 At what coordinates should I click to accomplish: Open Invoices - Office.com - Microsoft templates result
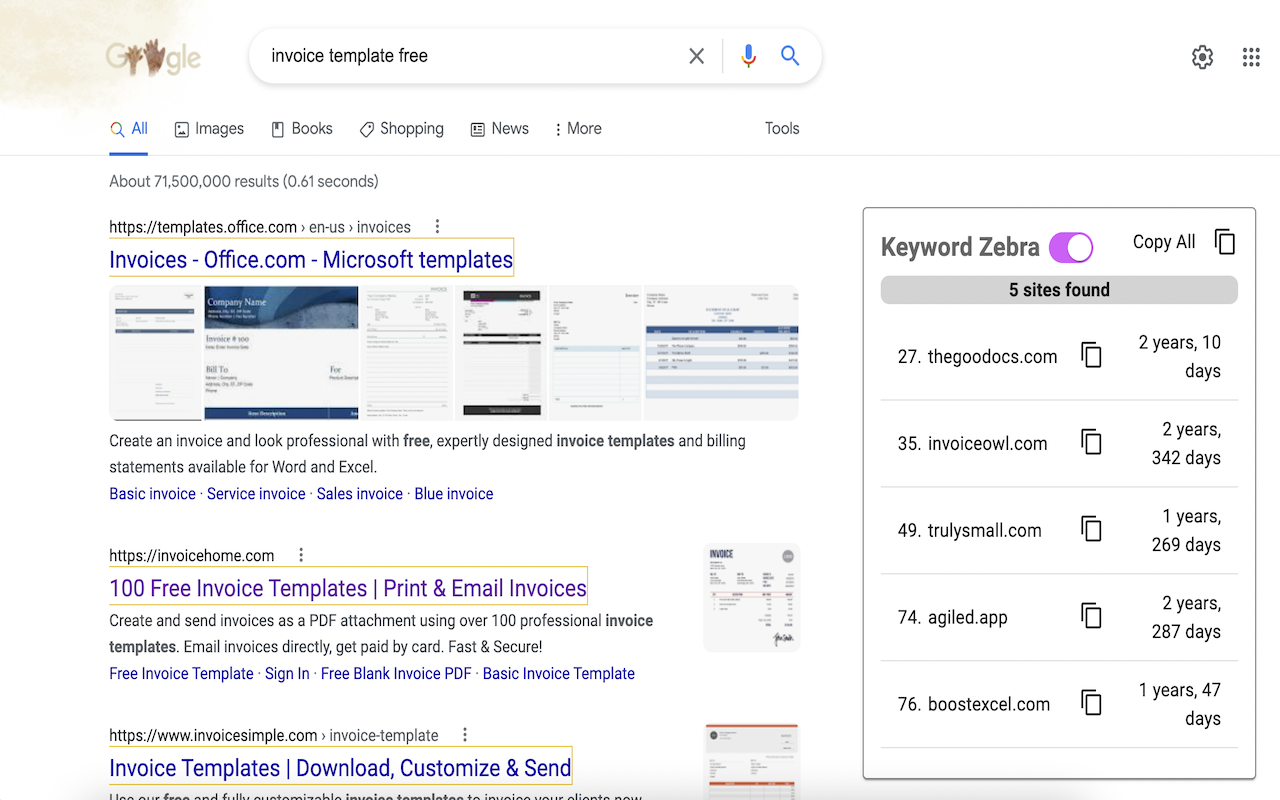tap(311, 260)
